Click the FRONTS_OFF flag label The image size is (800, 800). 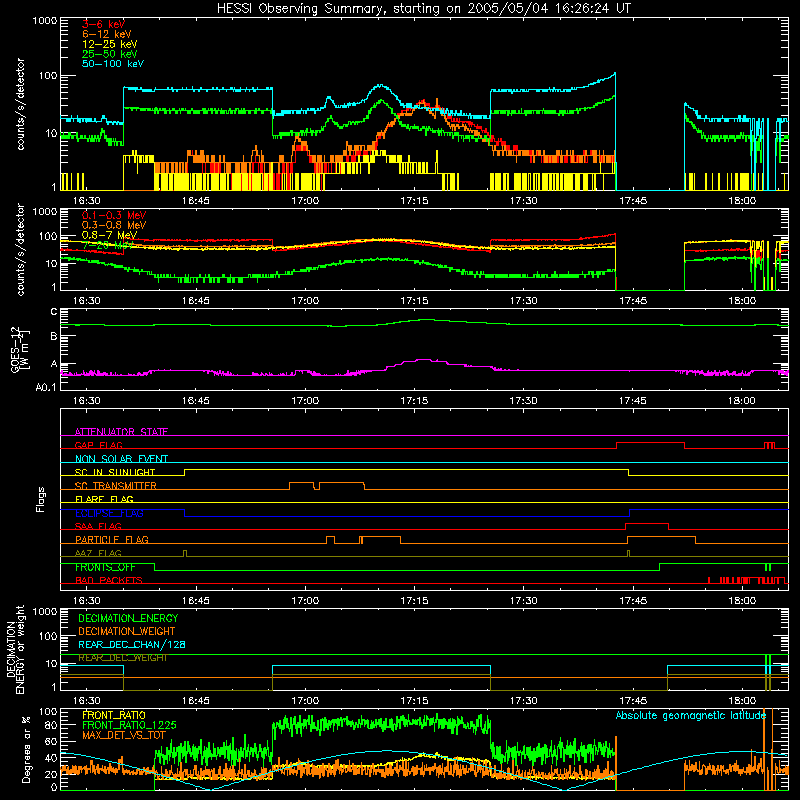[x=105, y=567]
